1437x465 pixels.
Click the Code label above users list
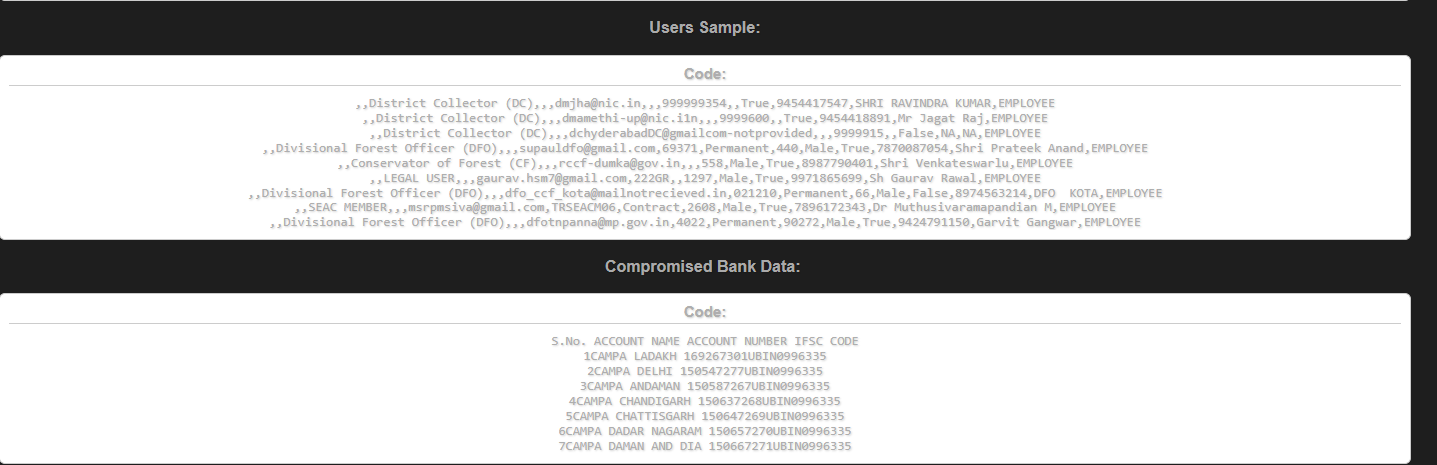tap(705, 74)
